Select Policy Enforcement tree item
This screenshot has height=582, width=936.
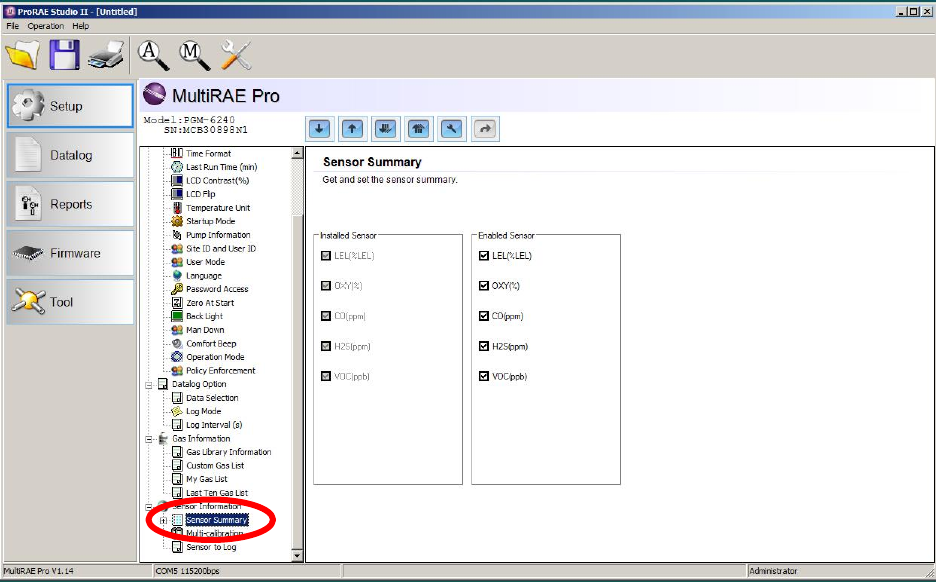click(x=221, y=371)
